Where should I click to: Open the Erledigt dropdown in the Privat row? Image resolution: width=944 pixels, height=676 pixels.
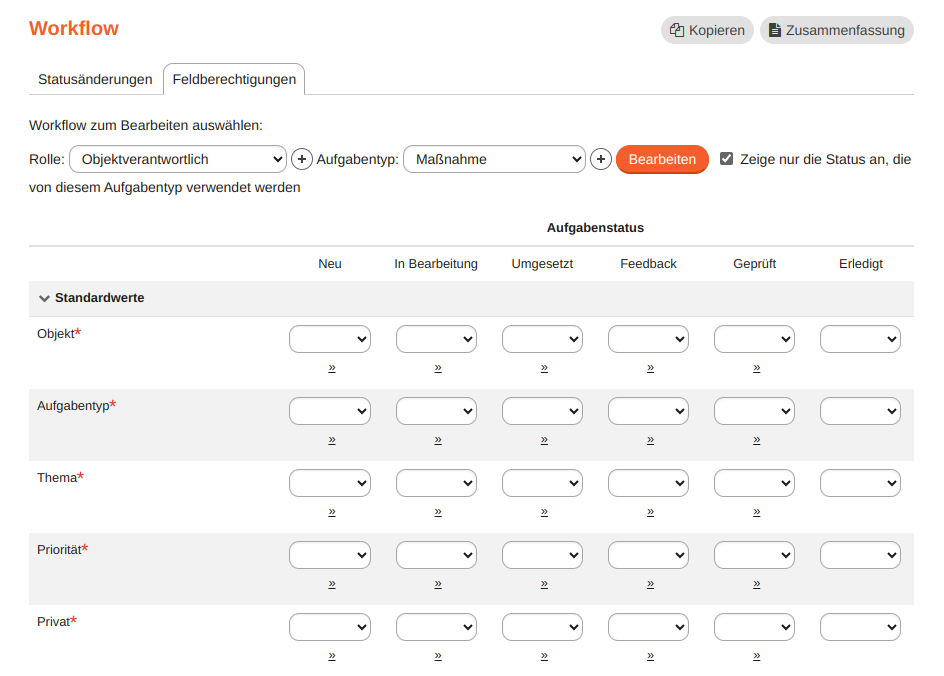point(860,626)
